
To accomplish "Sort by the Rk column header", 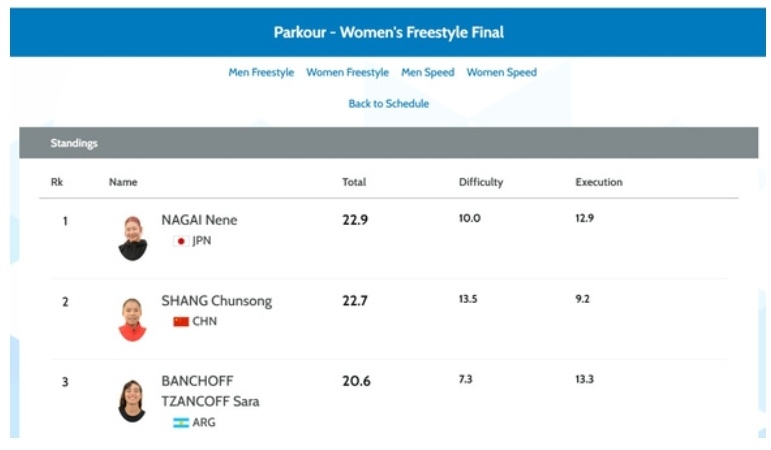I will tap(57, 182).
